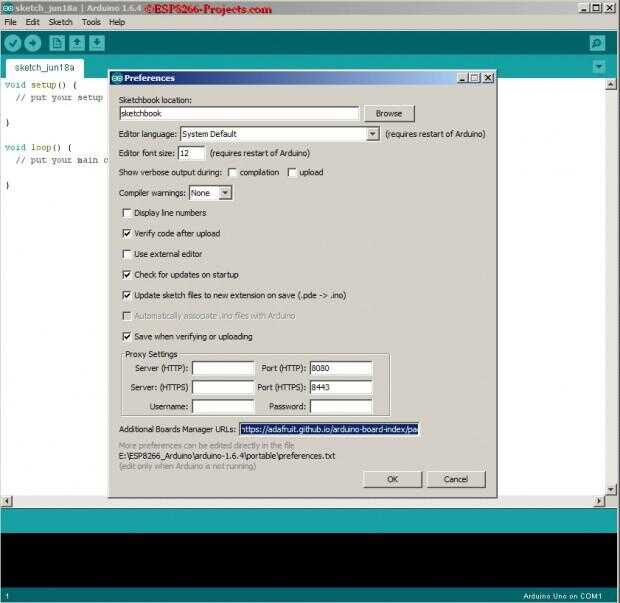
Task: Click the editor vertical scrollbar up arrow
Action: (611, 84)
